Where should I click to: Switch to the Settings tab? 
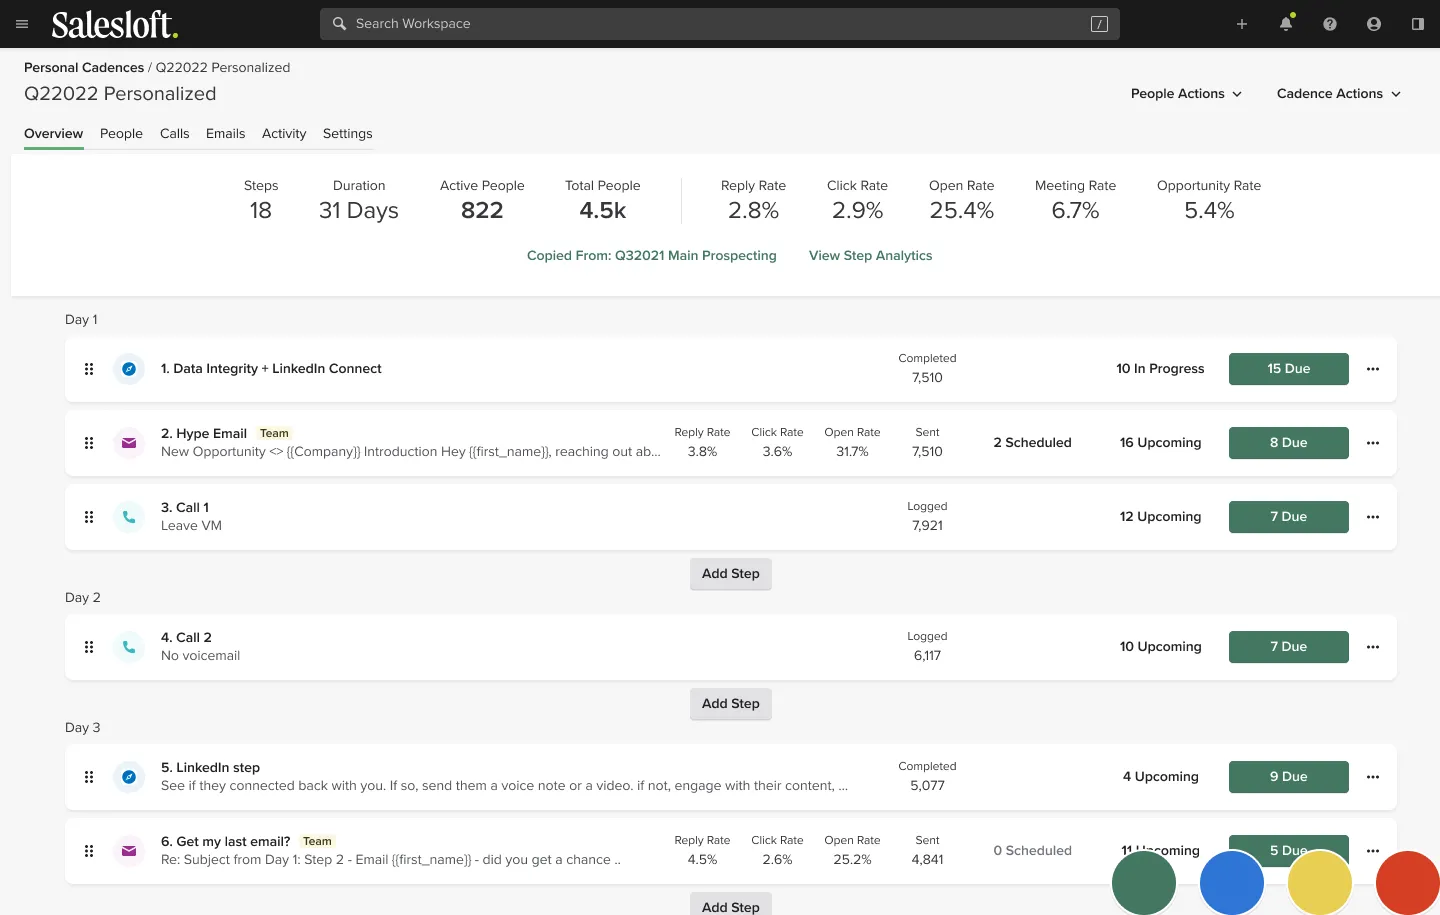[347, 134]
